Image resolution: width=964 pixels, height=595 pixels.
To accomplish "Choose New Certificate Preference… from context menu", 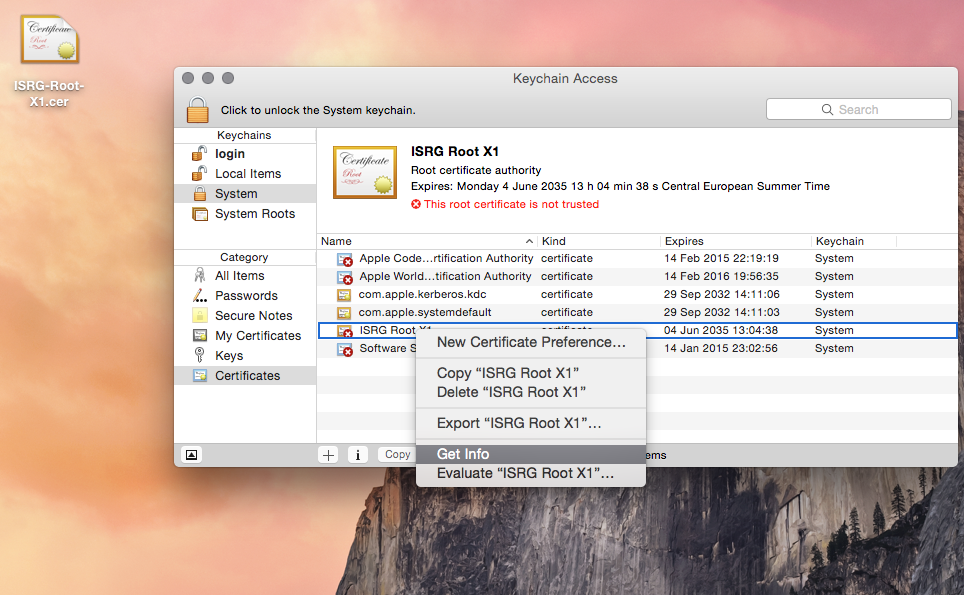I will [531, 342].
